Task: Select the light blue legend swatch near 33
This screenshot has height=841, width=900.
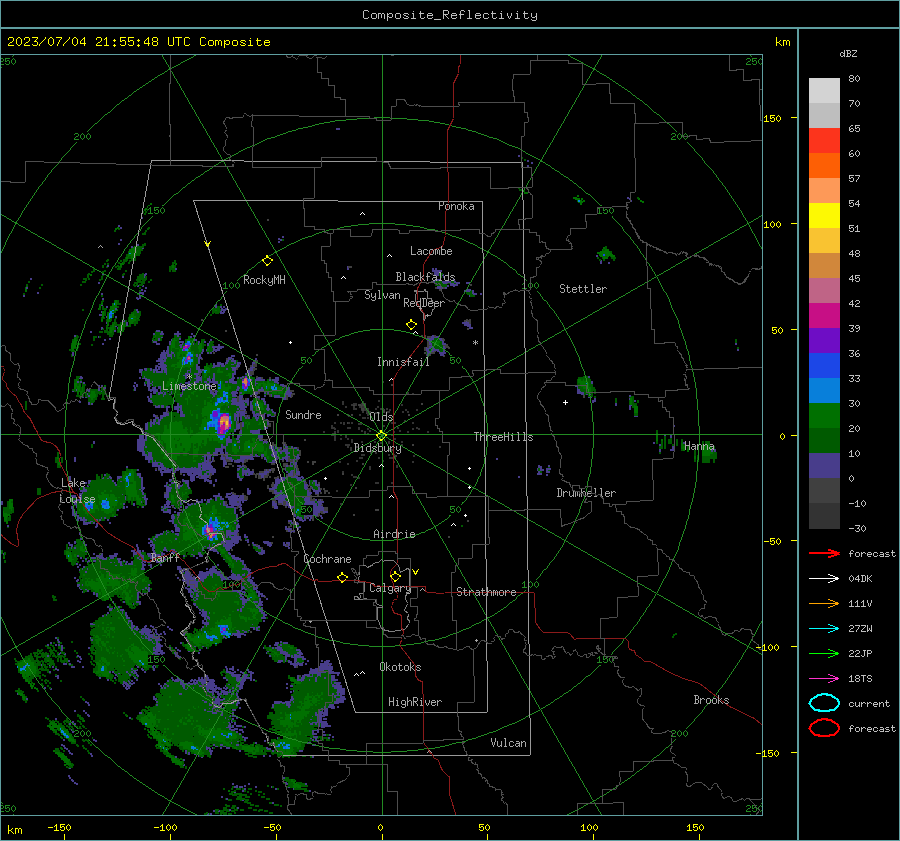Action: pyautogui.click(x=824, y=390)
